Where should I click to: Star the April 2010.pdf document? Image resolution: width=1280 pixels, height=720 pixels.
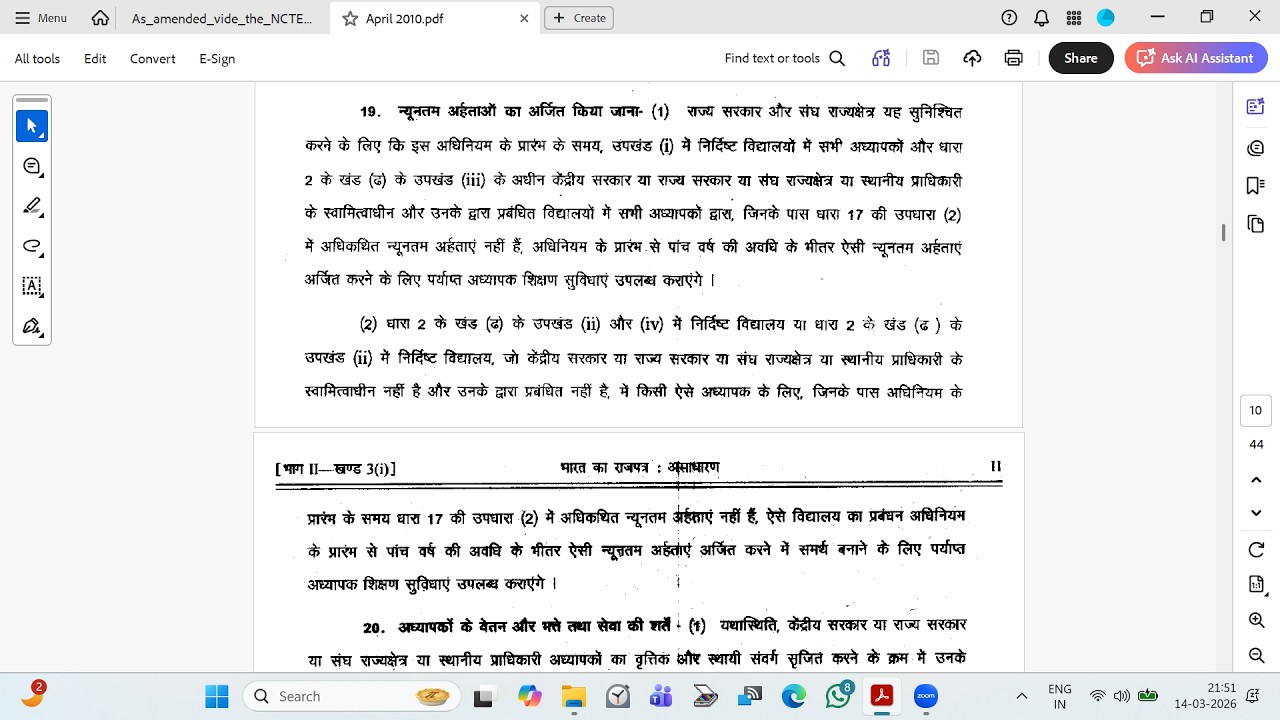coord(350,18)
